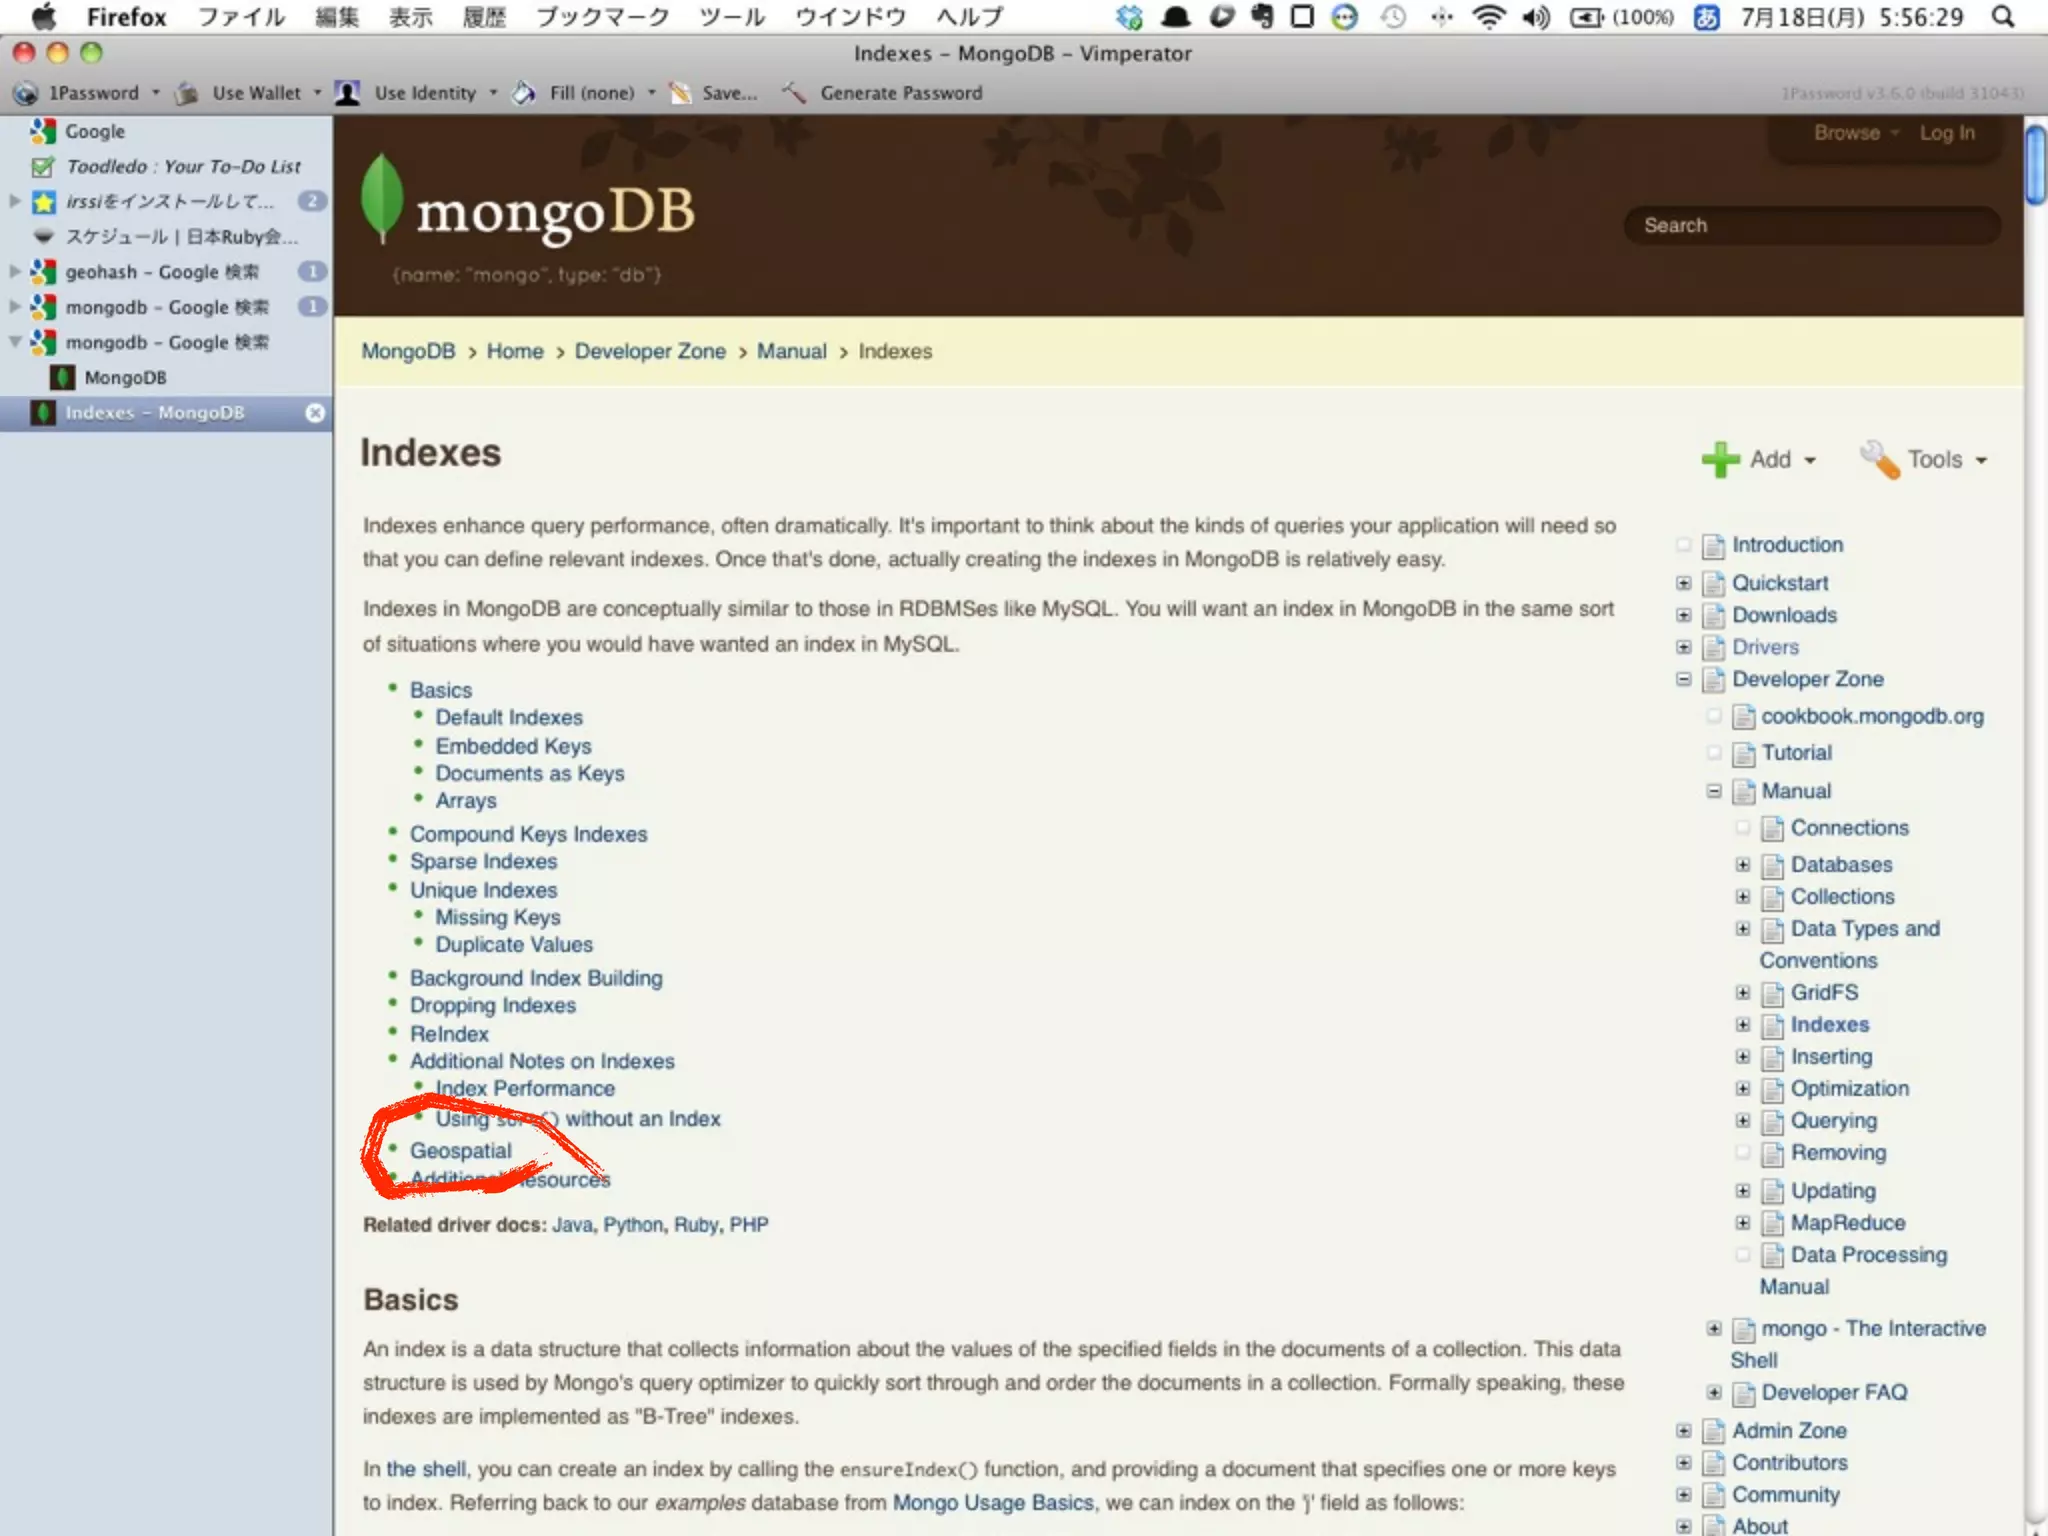This screenshot has width=2048, height=1536.
Task: Close the Indexes - MongoDB sidebar tab
Action: click(315, 413)
